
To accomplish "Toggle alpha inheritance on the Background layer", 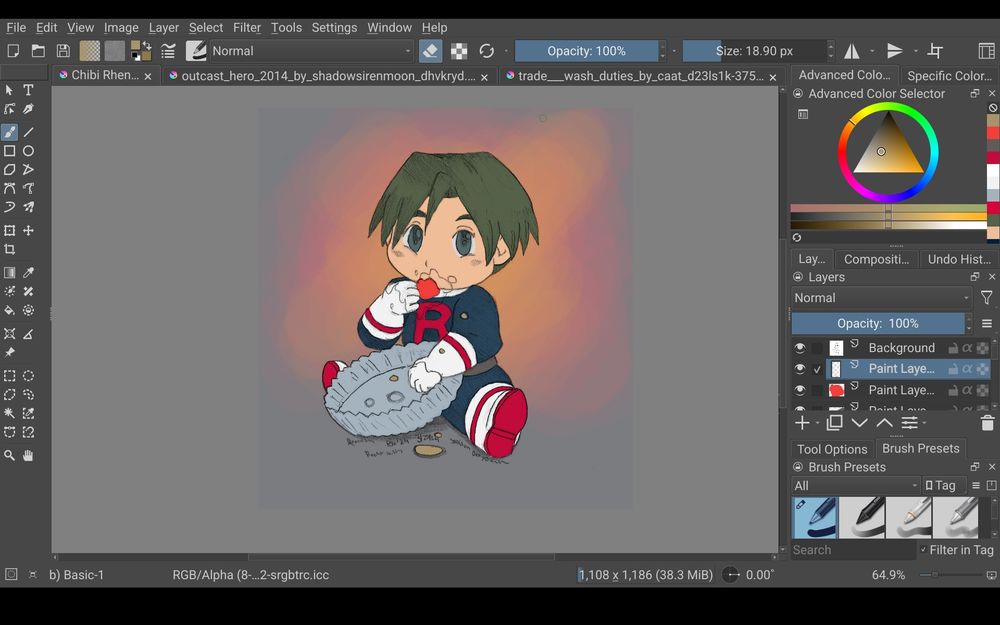I will pyautogui.click(x=967, y=348).
